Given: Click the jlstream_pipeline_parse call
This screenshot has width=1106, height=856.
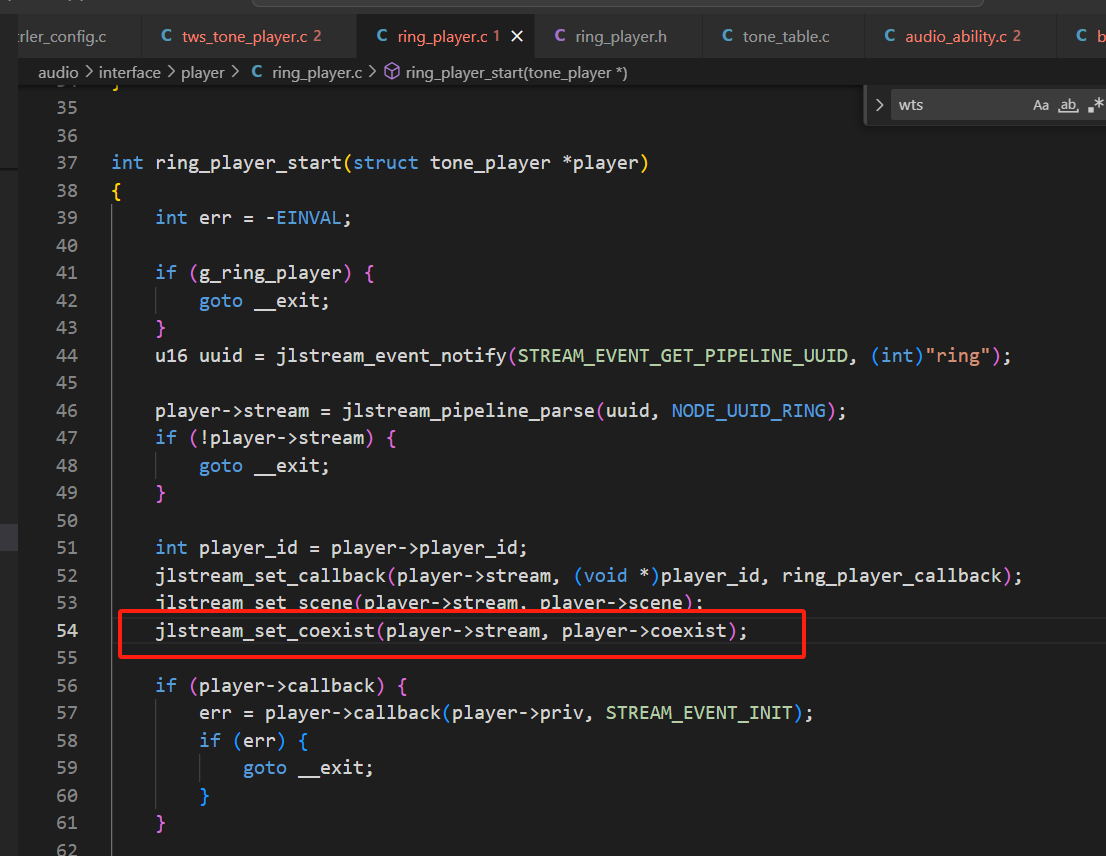Looking at the screenshot, I should (468, 410).
